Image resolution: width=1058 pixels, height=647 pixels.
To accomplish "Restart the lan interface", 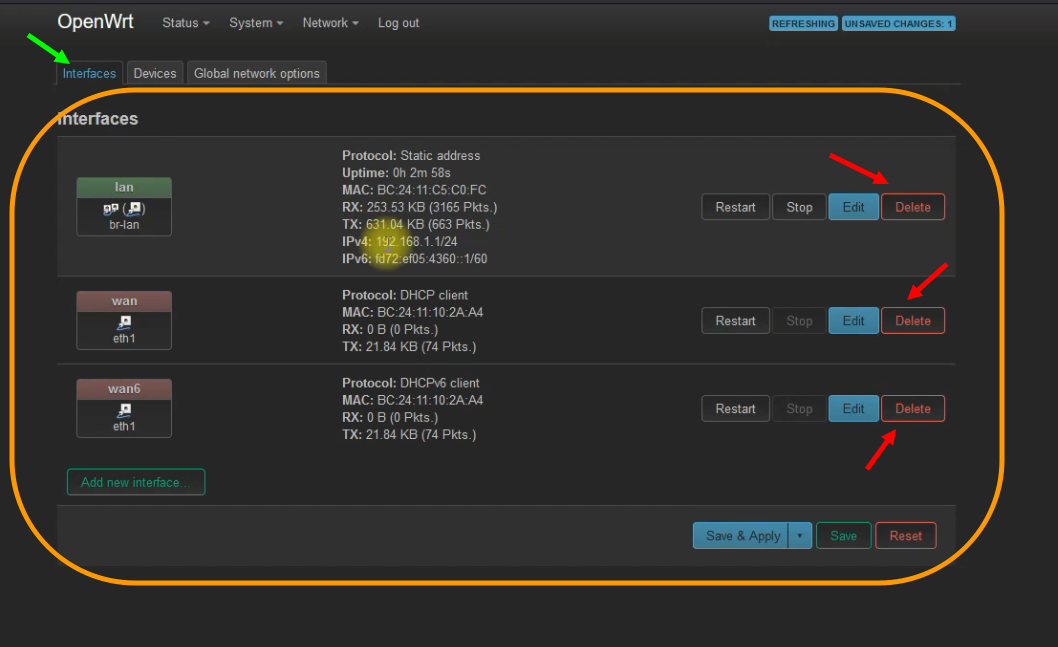I will tap(735, 207).
